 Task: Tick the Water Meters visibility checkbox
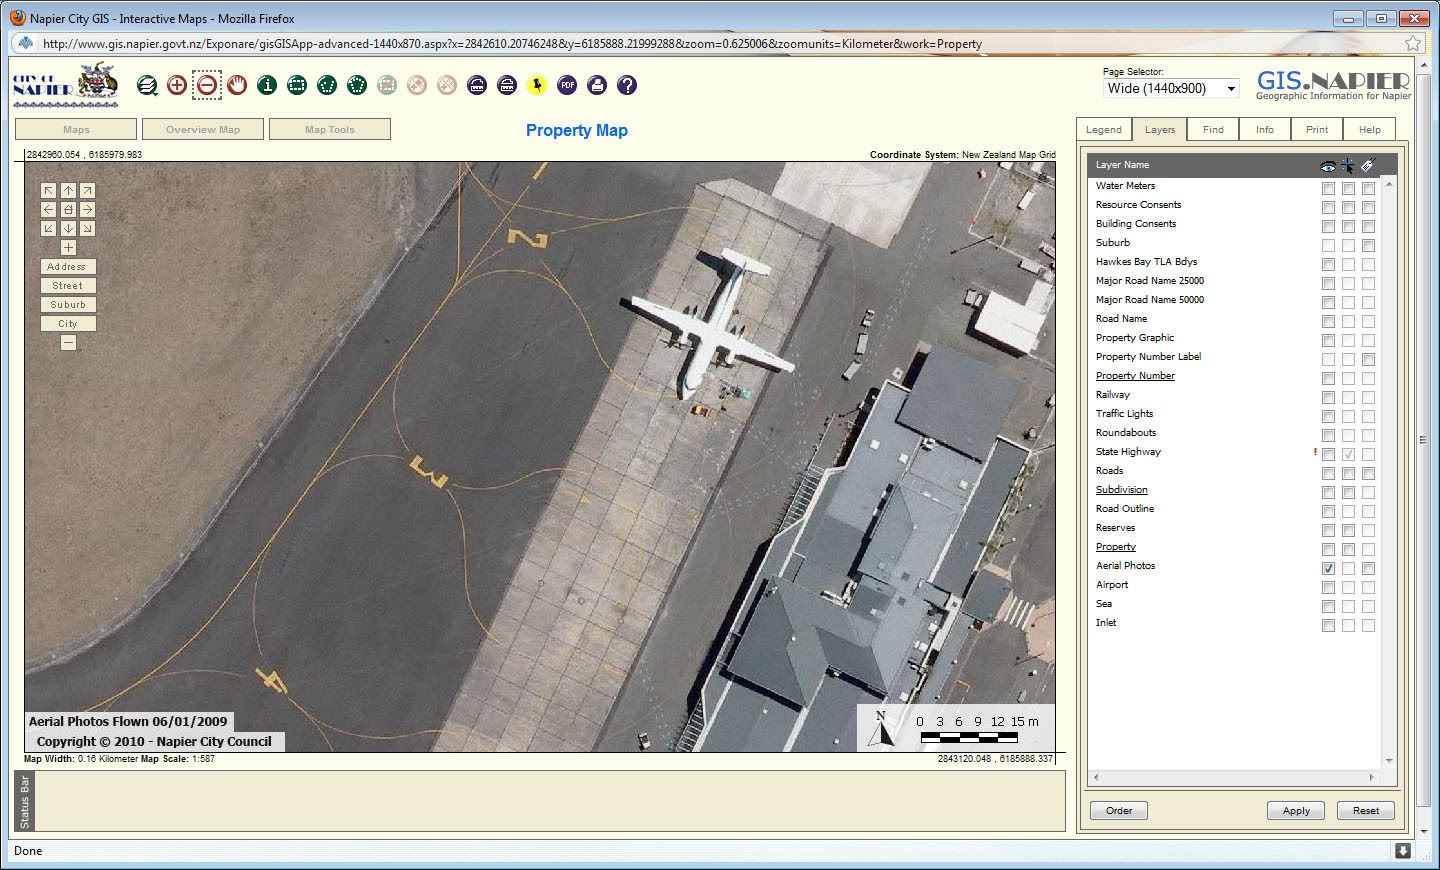tap(1328, 188)
